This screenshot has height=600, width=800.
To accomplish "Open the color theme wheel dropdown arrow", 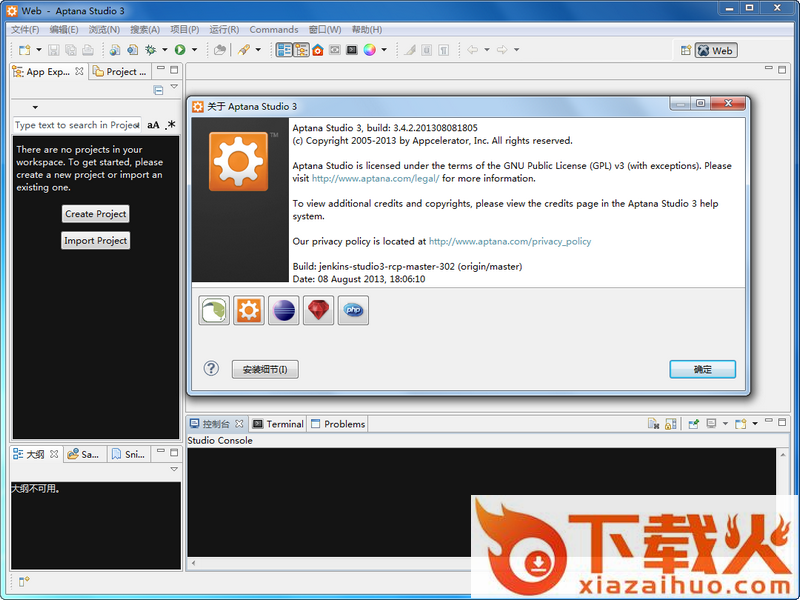I will pyautogui.click(x=384, y=49).
